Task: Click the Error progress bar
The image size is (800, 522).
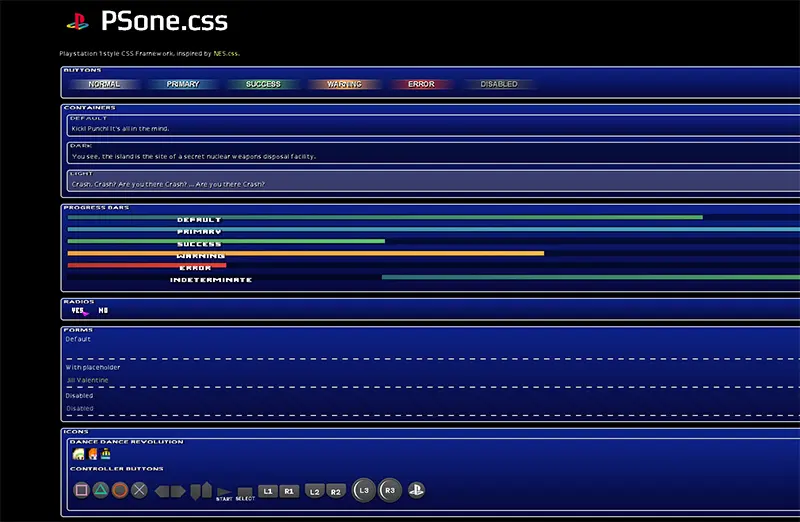Action: point(434,265)
